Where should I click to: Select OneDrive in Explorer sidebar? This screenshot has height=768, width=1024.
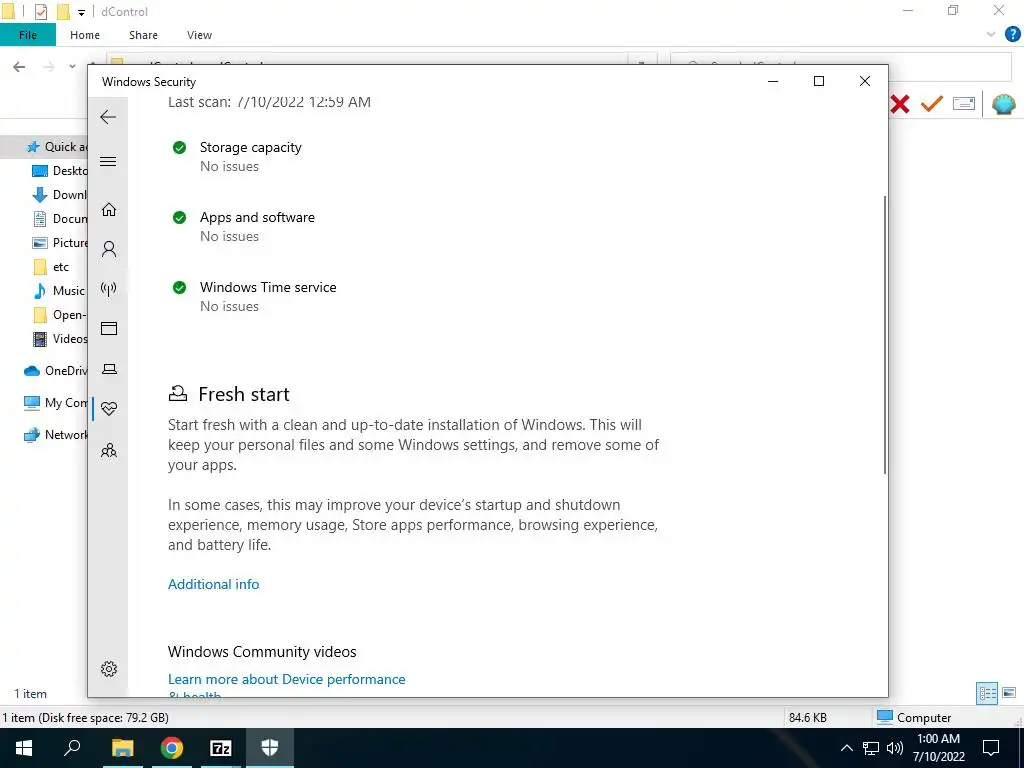click(x=56, y=371)
